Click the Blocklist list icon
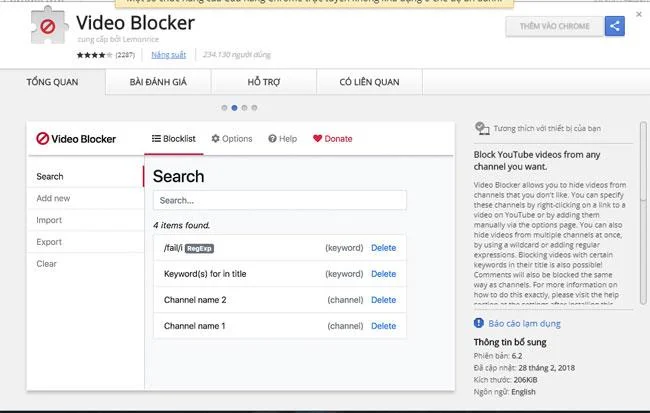 tap(156, 138)
